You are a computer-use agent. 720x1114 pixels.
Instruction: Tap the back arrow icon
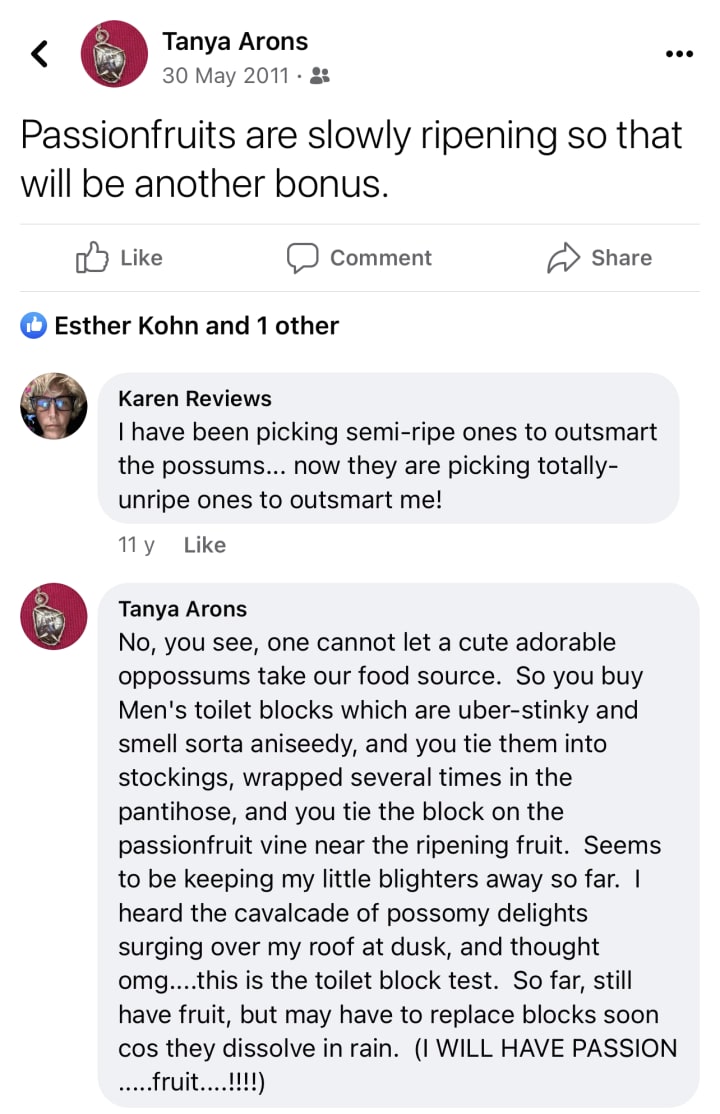pos(40,54)
